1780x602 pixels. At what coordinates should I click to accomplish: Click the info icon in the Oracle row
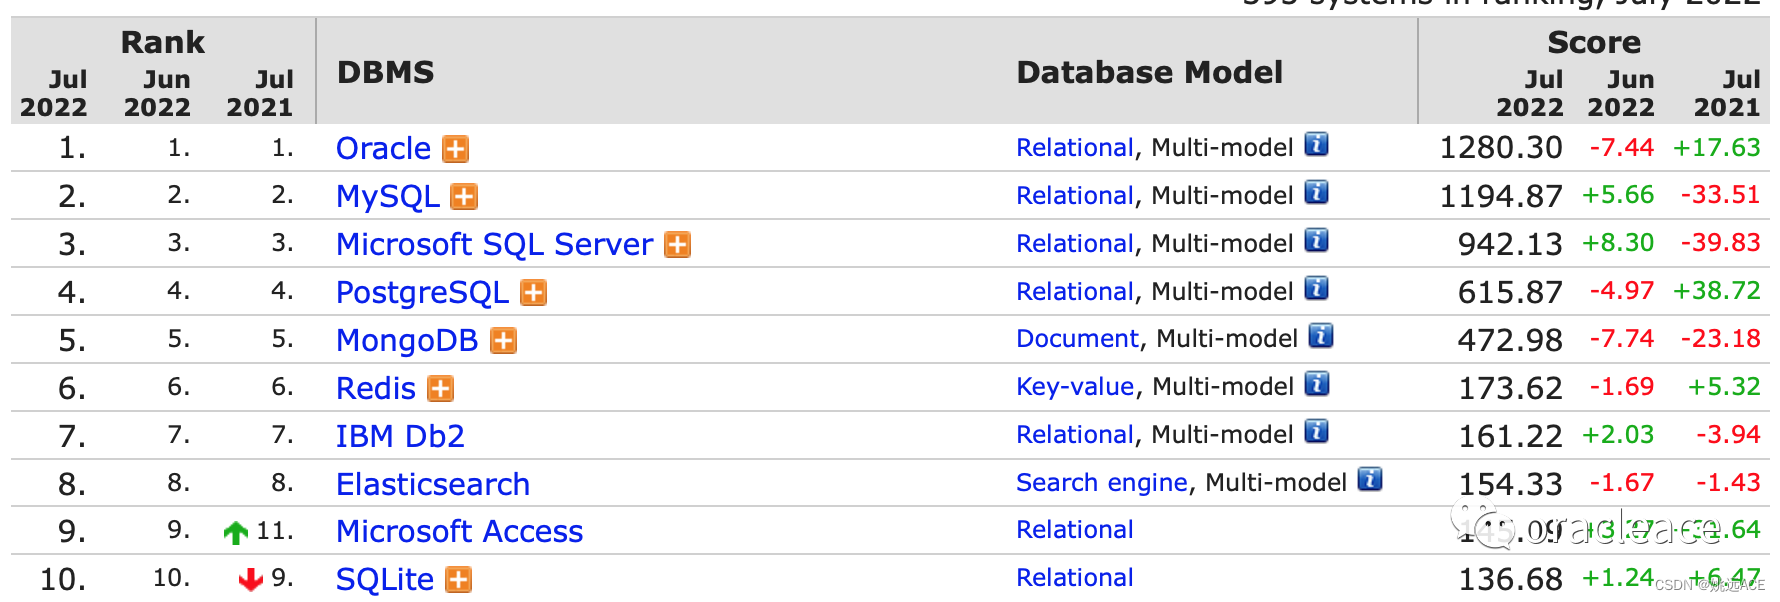(1317, 145)
